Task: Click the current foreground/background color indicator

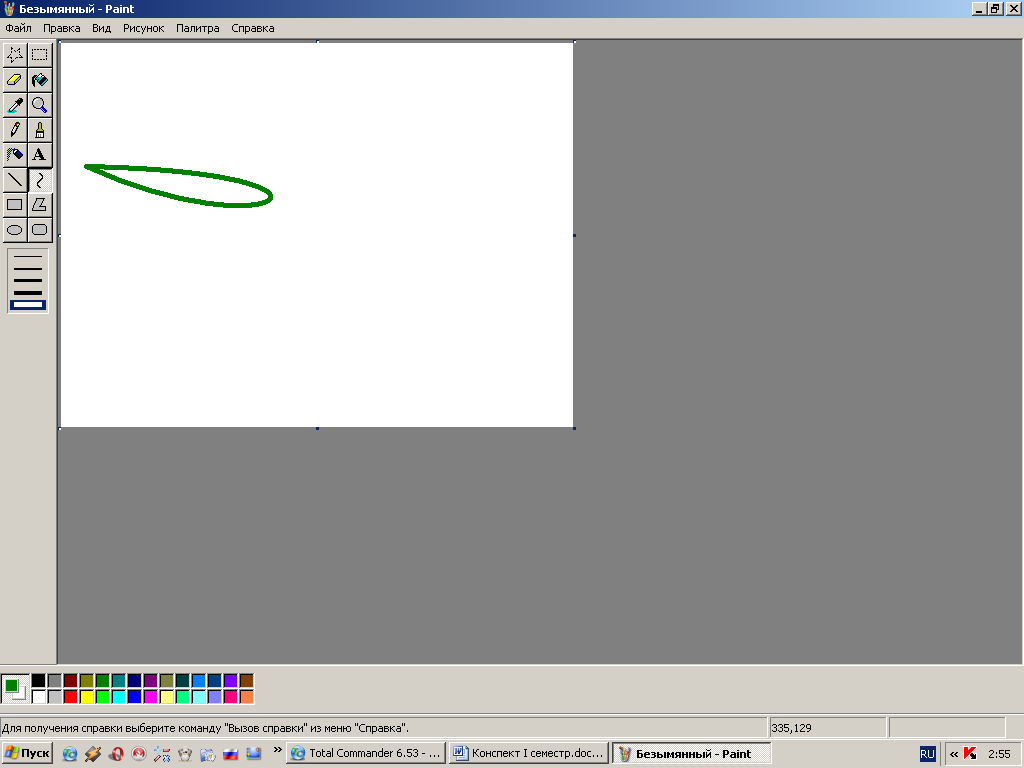Action: tap(15, 689)
